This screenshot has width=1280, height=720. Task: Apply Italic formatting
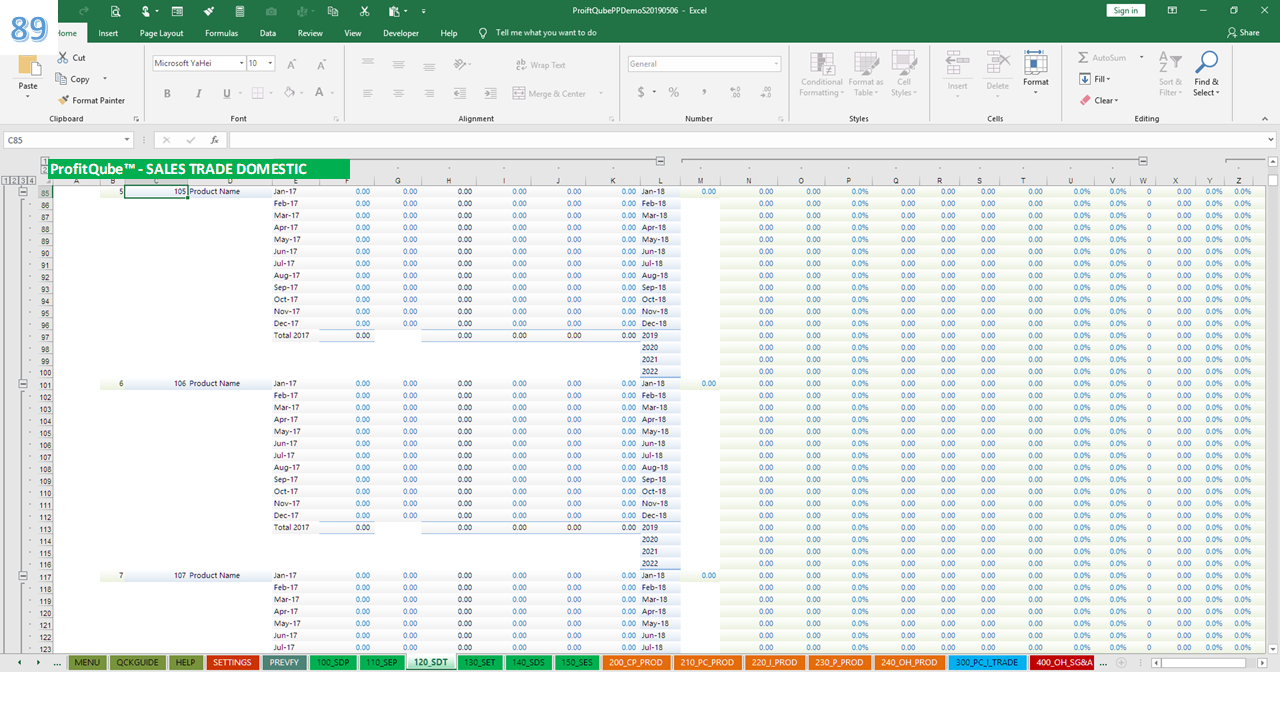click(197, 93)
